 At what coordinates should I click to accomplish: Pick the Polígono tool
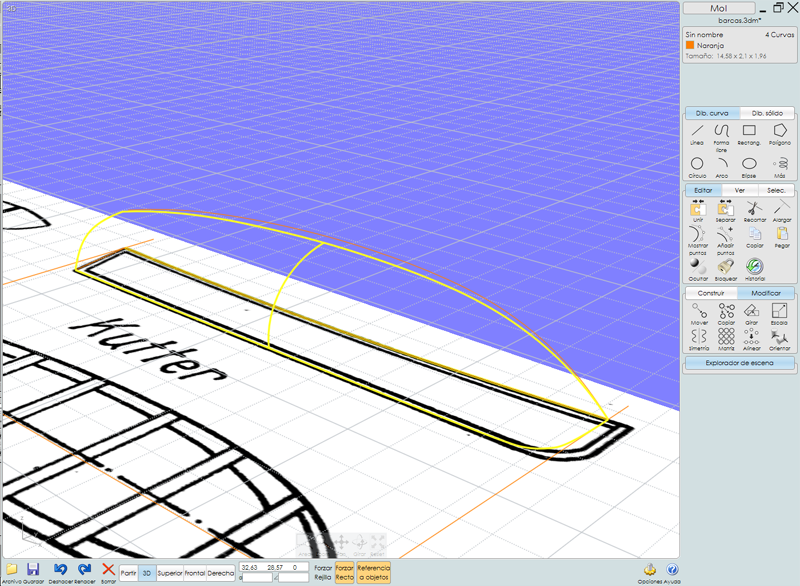click(x=780, y=135)
